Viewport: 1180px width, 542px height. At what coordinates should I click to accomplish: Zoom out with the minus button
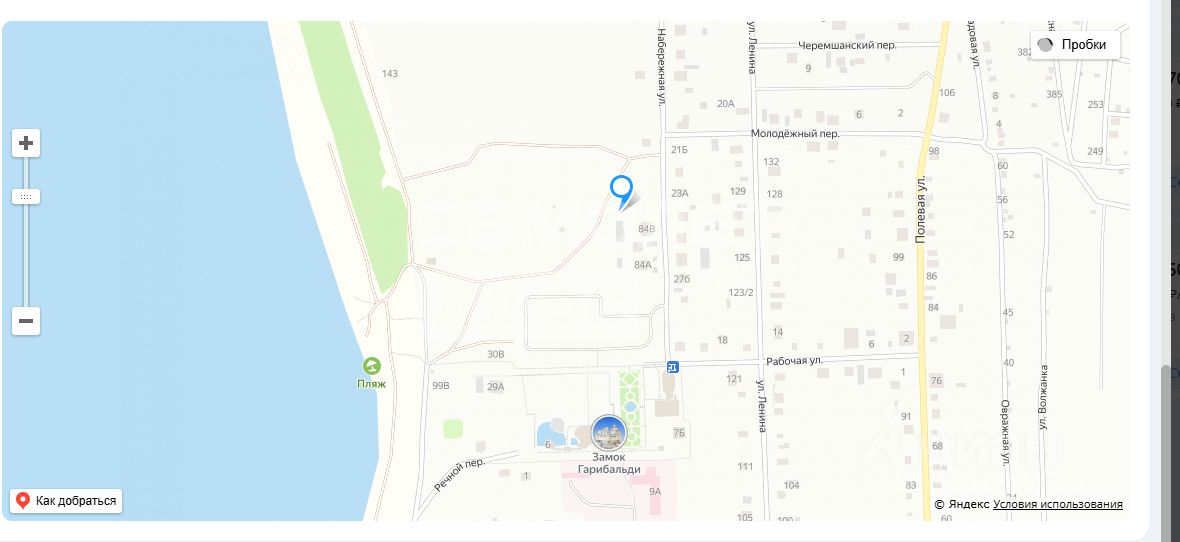pyautogui.click(x=26, y=321)
